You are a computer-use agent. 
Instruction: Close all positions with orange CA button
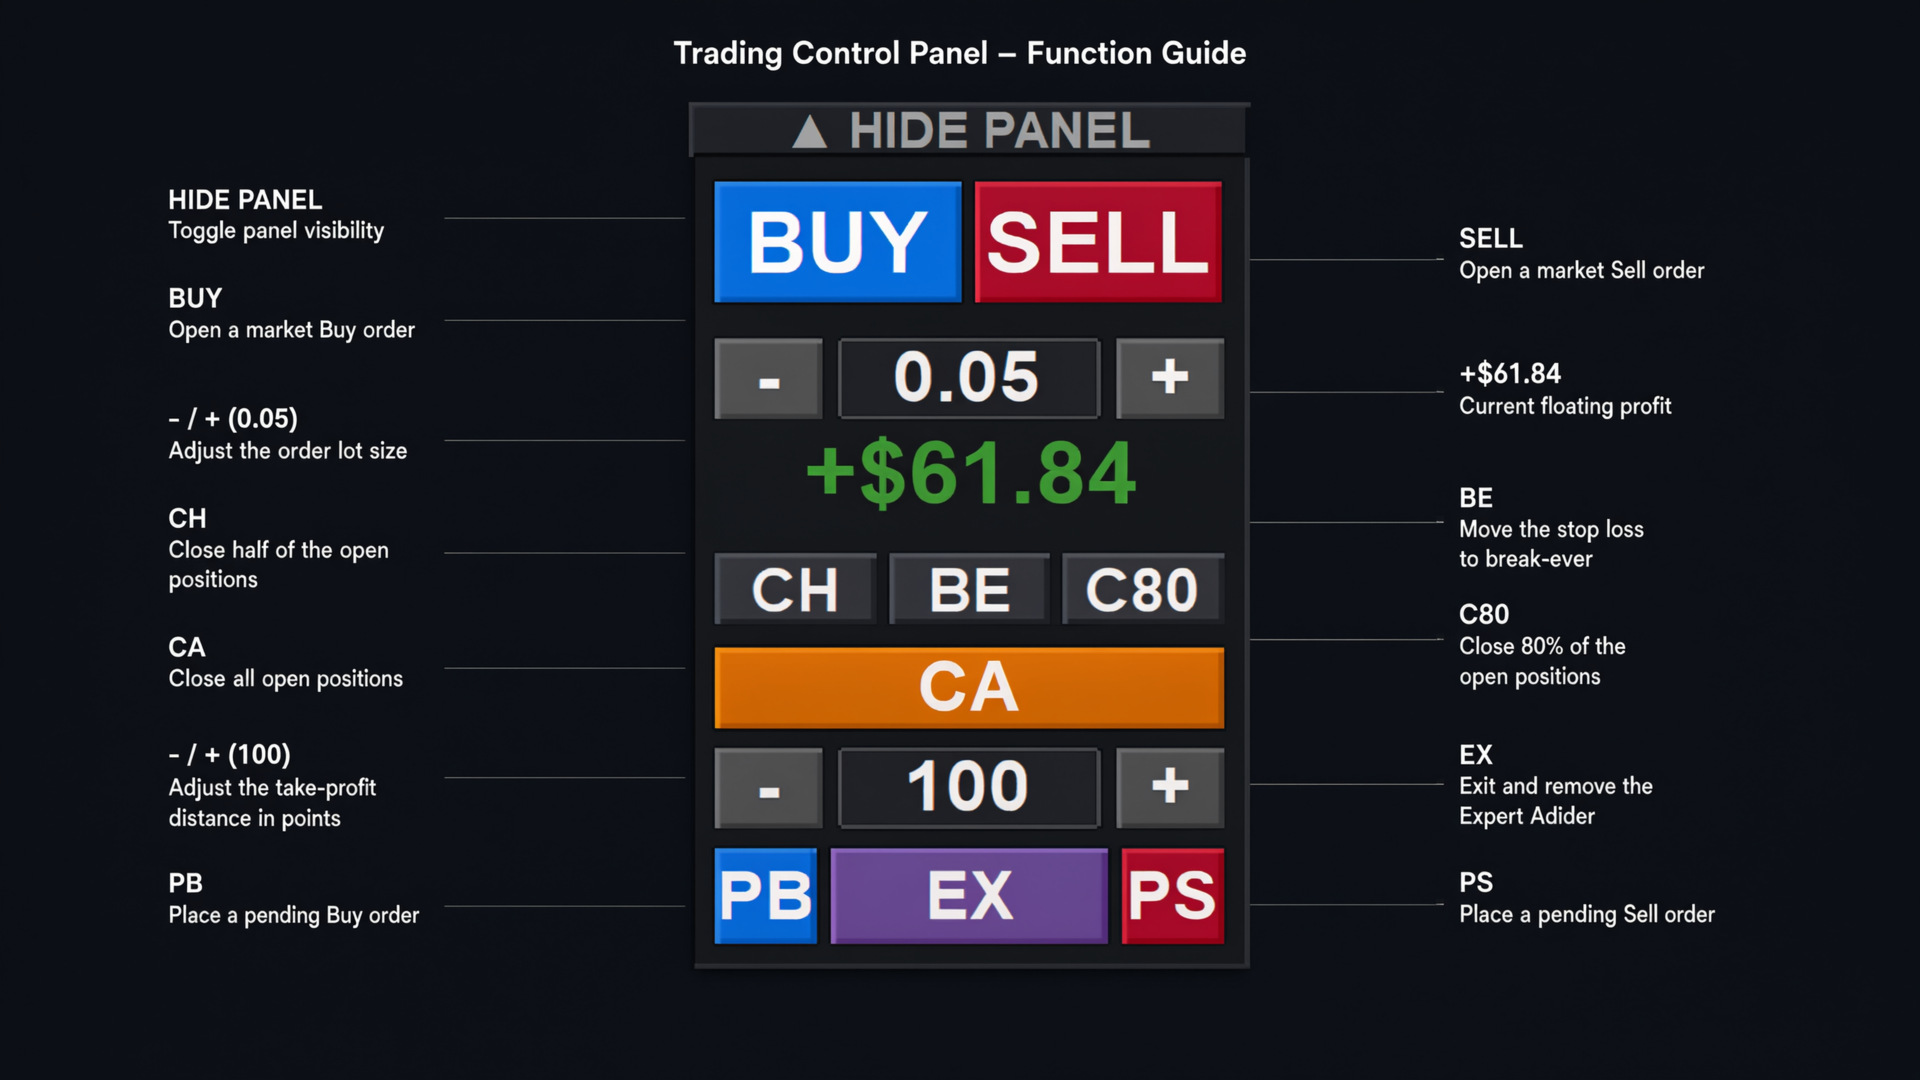tap(969, 688)
